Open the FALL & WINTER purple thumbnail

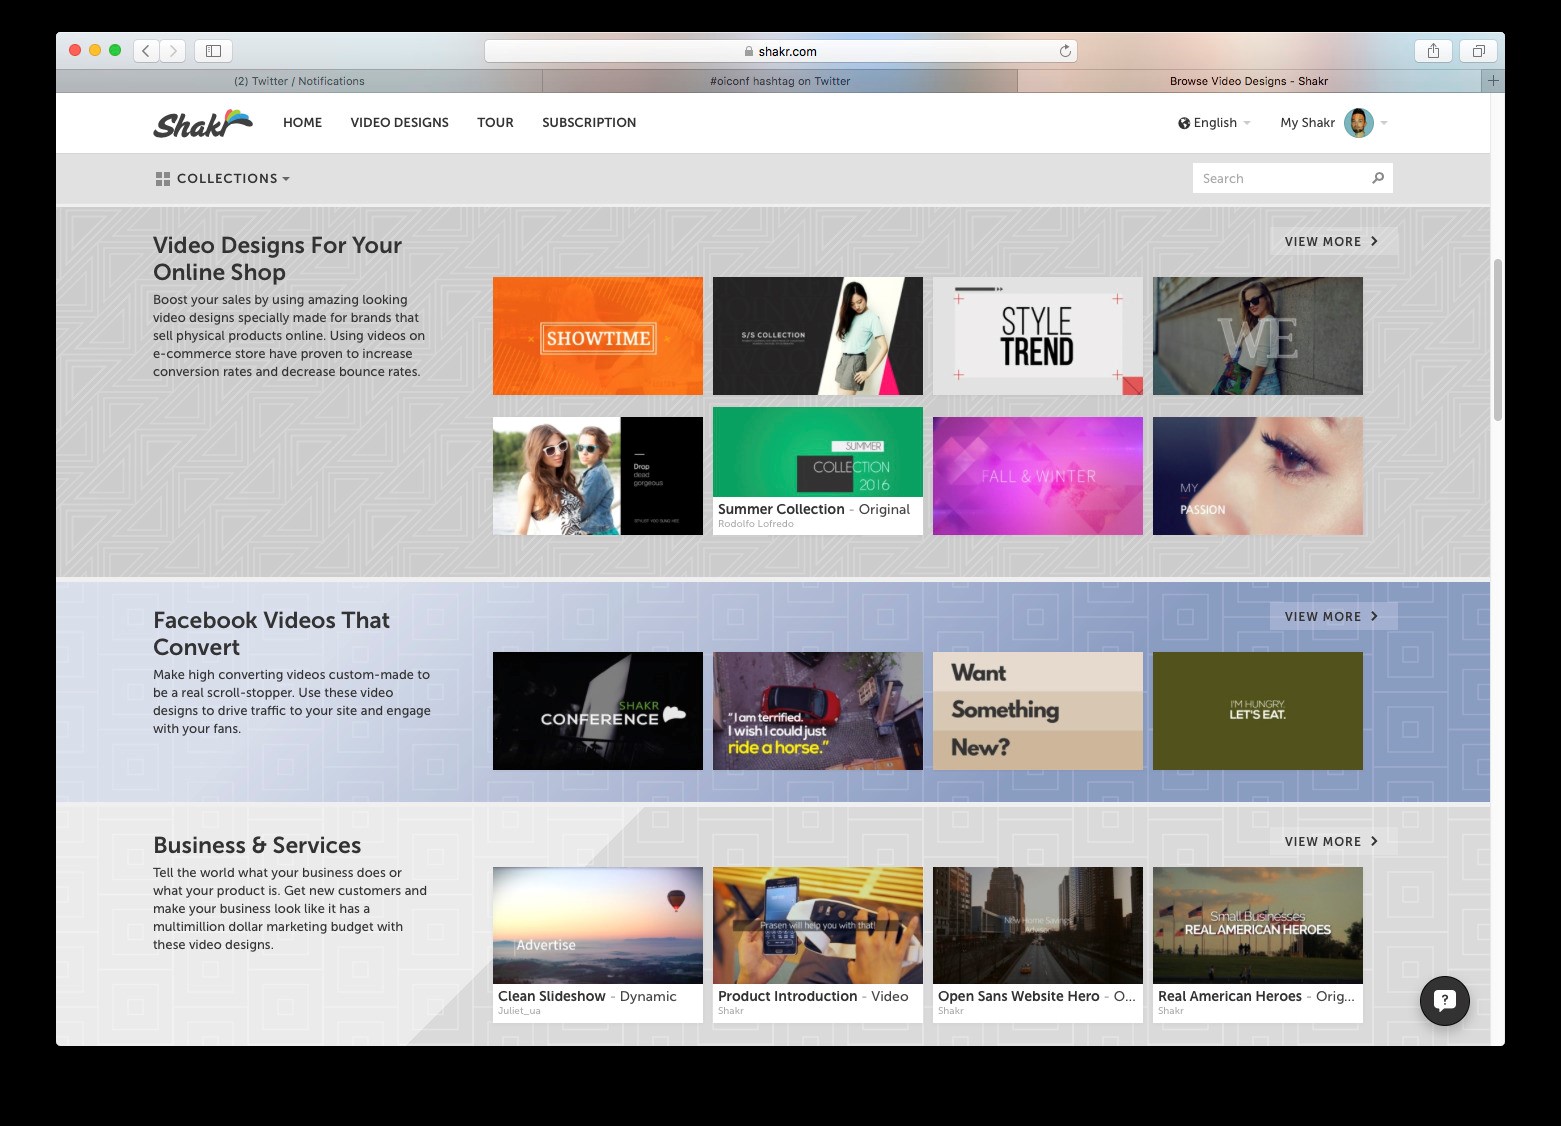pyautogui.click(x=1038, y=476)
